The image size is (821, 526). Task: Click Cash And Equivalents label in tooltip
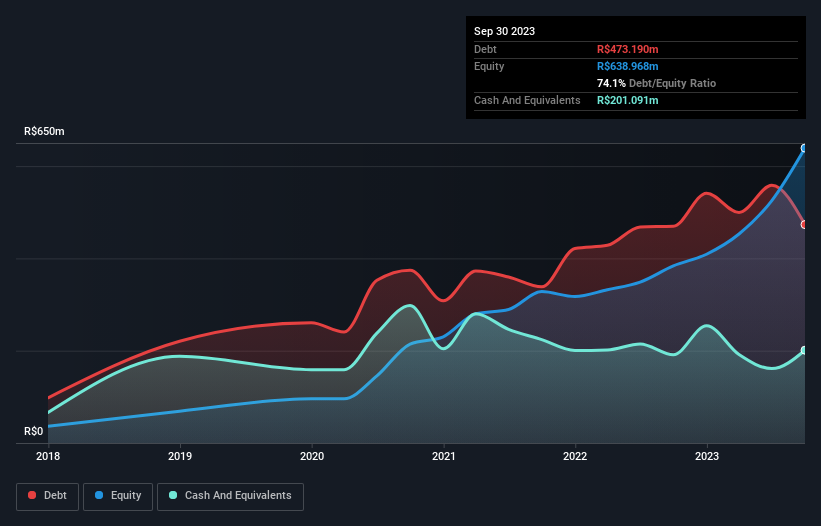click(527, 100)
